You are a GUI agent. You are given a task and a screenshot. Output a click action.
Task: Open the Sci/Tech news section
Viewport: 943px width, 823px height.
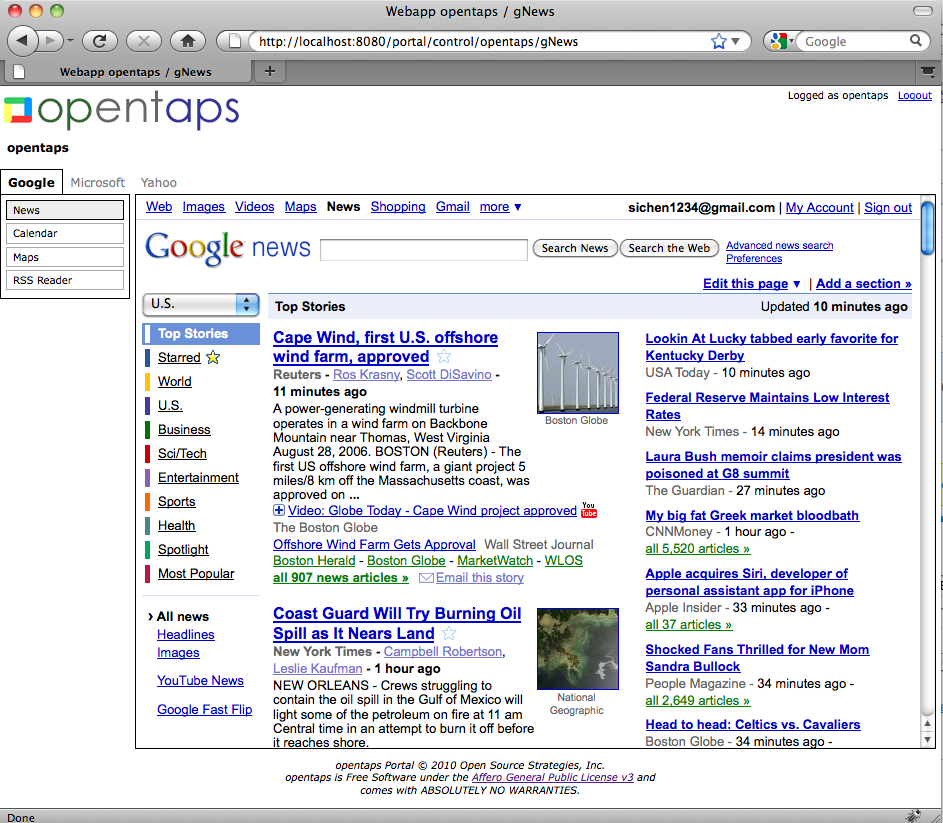(182, 454)
